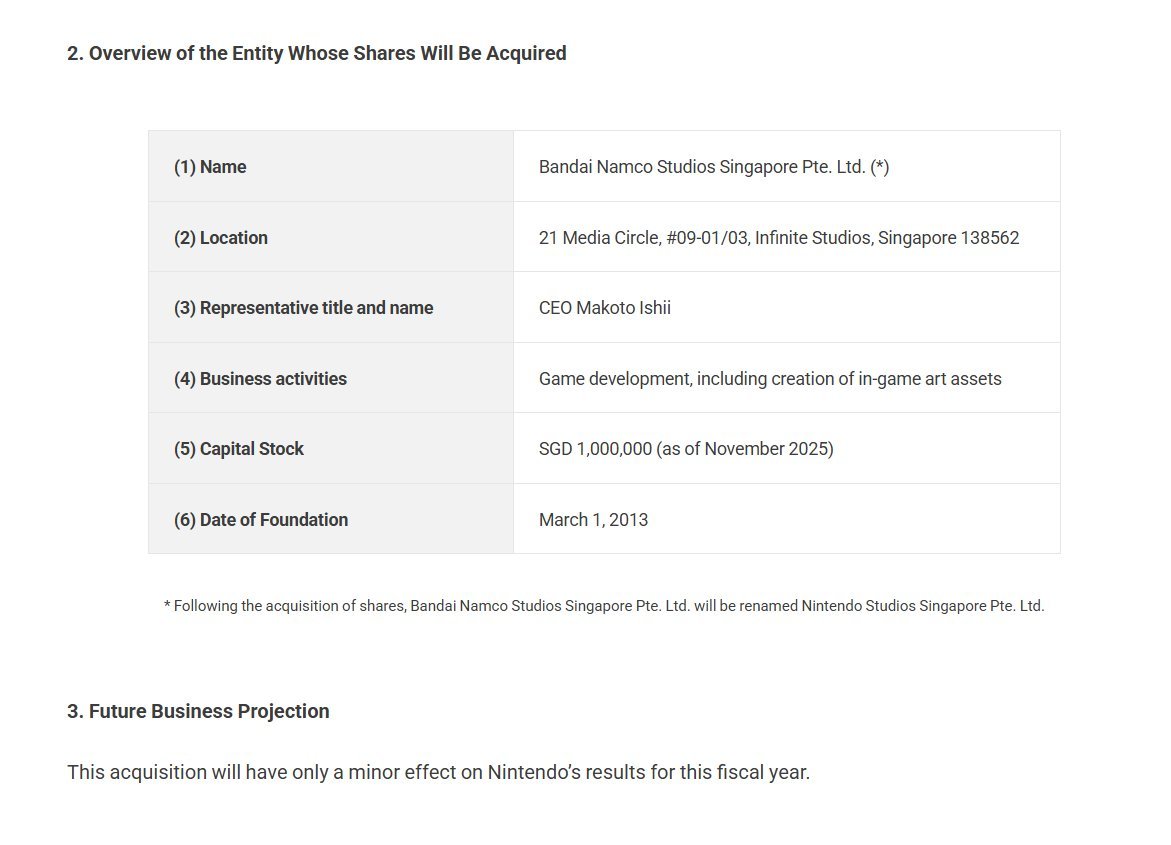The height and width of the screenshot is (845, 1171).
Task: Click the postal code 138562 text
Action: coord(990,238)
